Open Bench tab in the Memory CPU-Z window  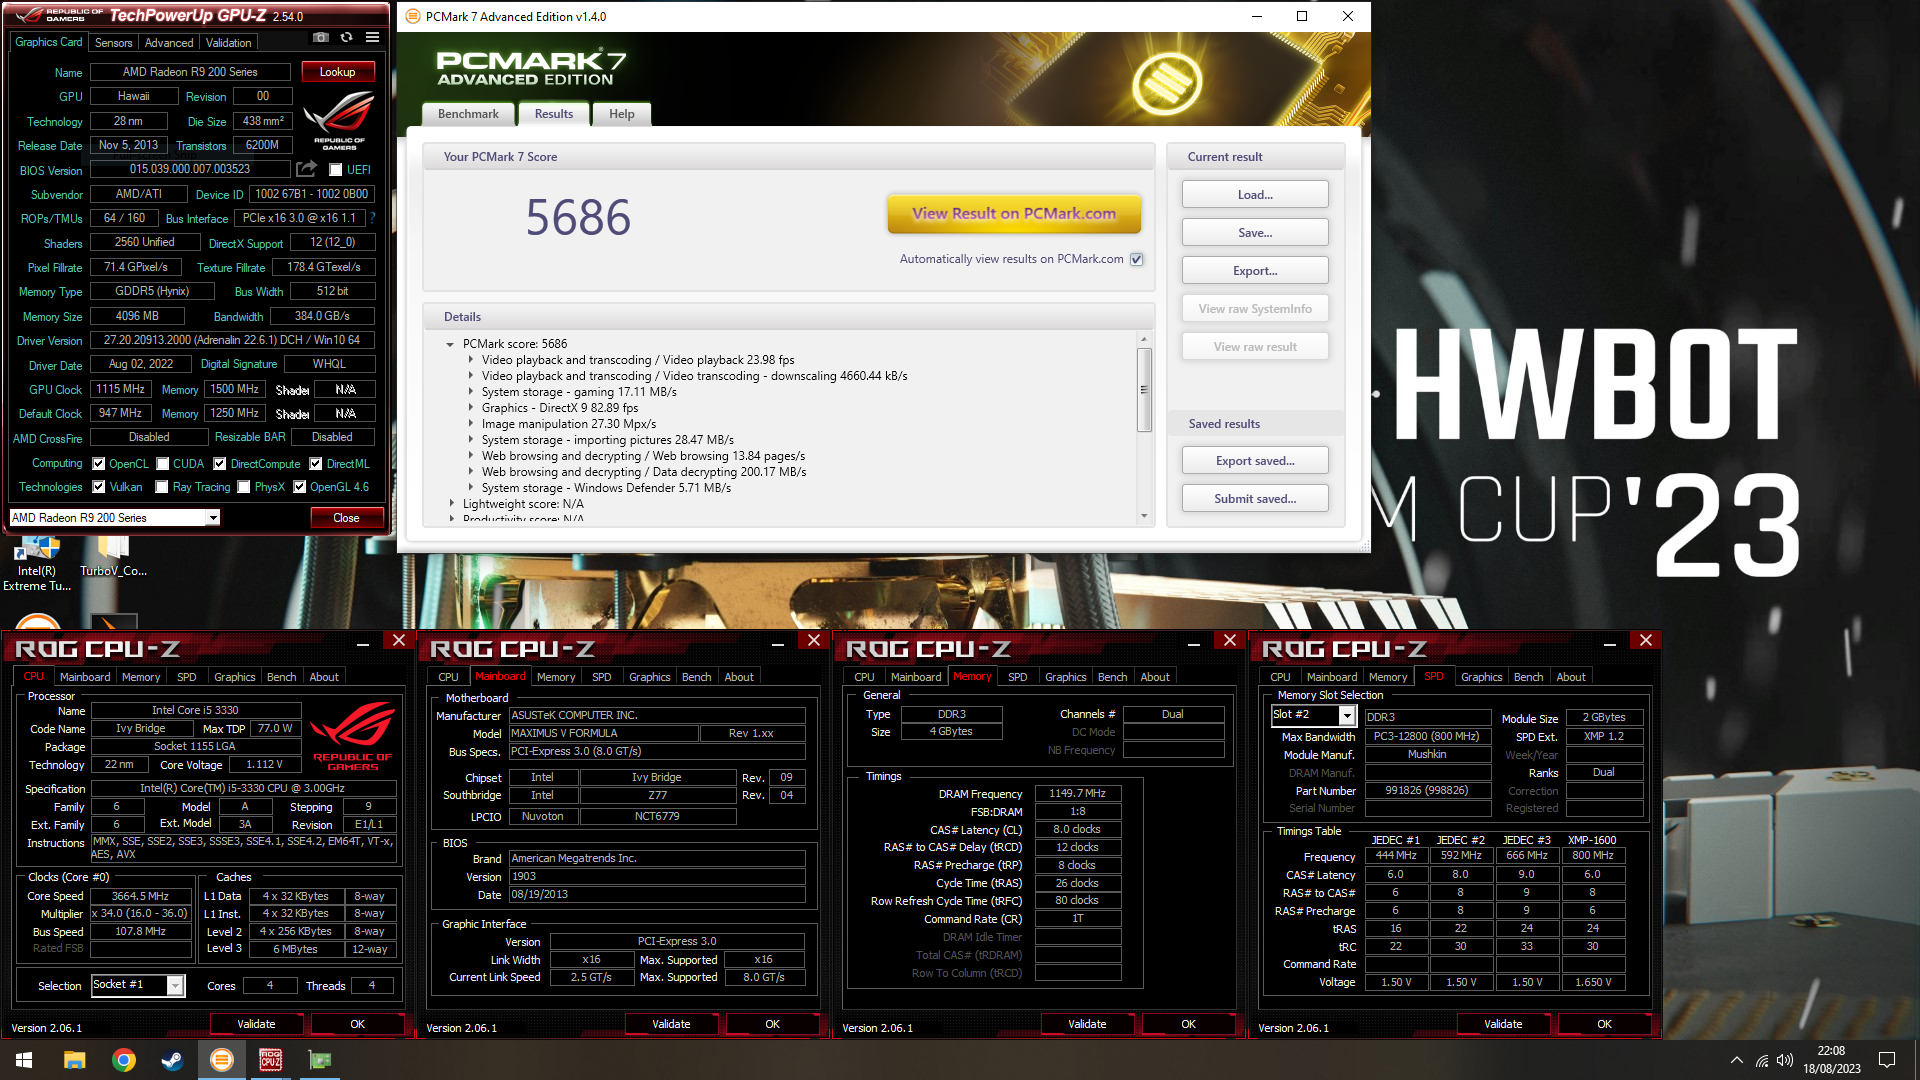1112,677
